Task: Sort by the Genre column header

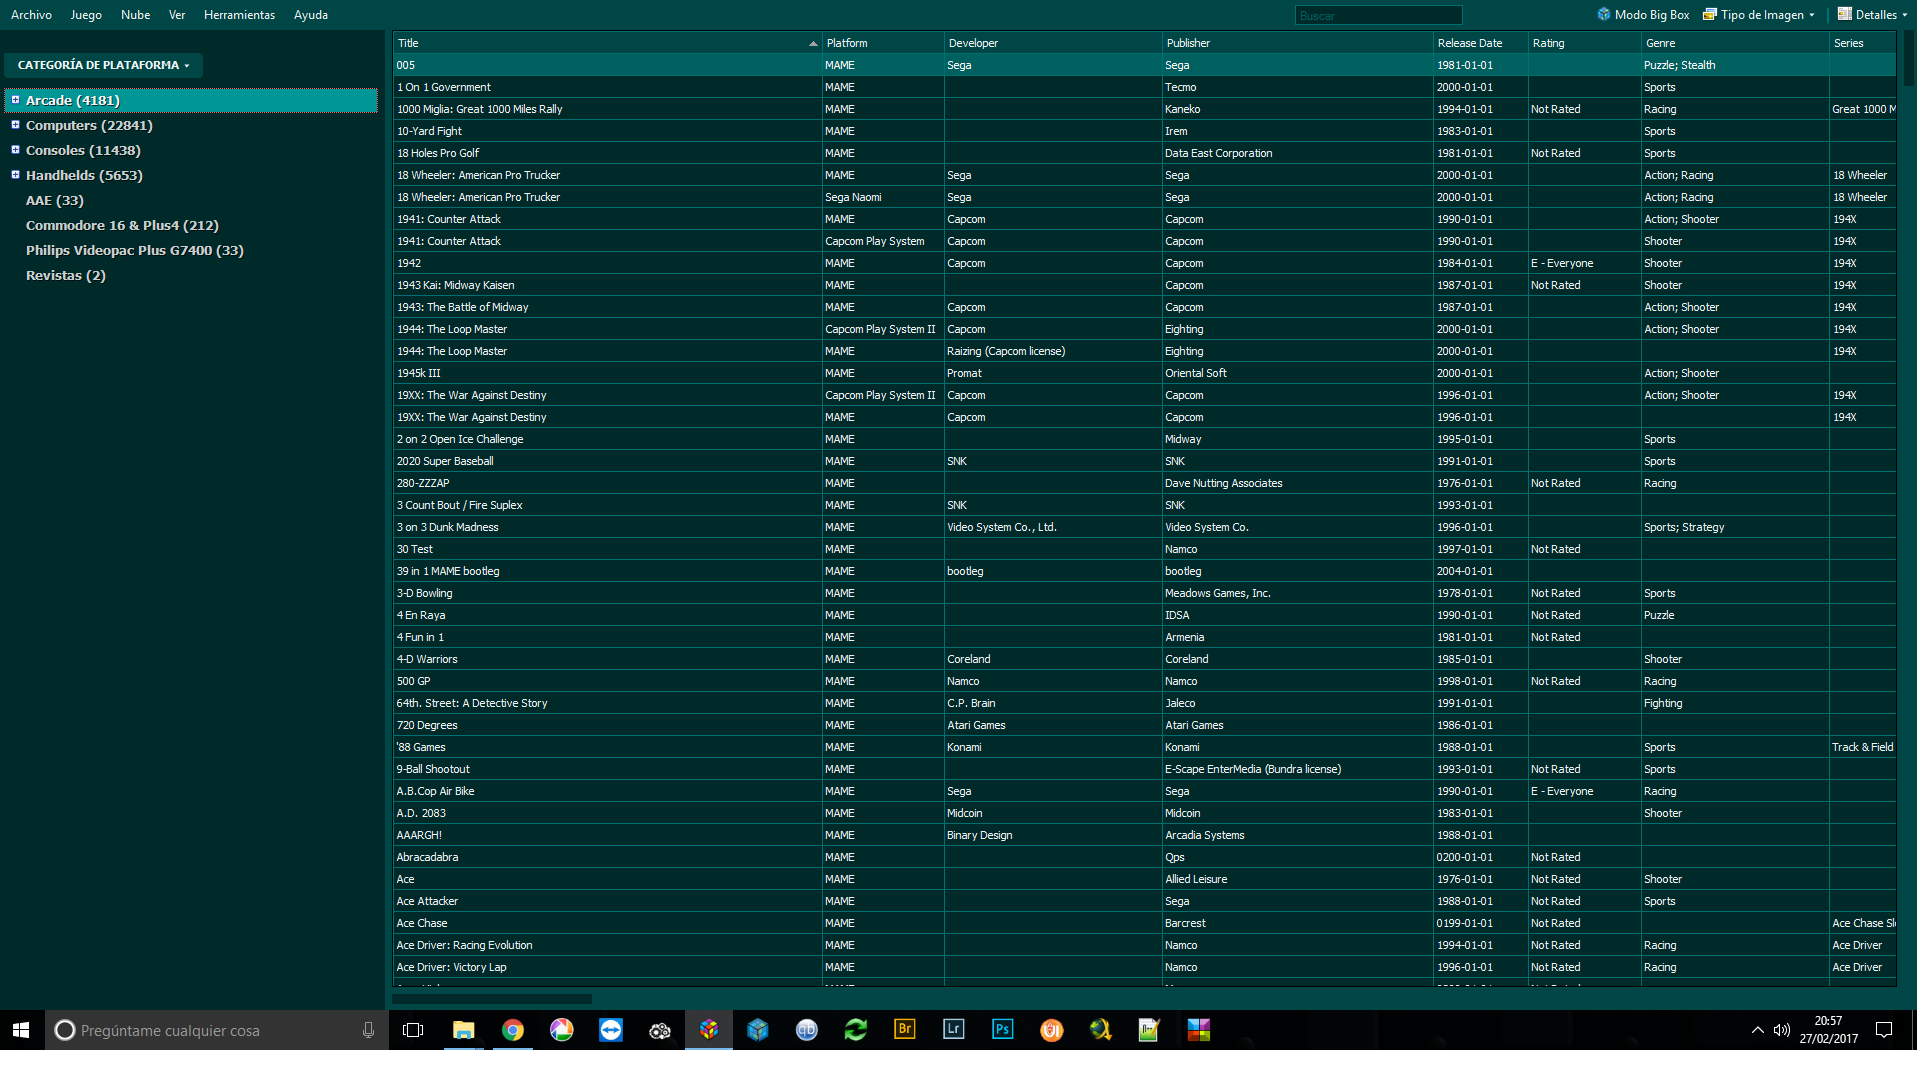Action: [x=1735, y=43]
